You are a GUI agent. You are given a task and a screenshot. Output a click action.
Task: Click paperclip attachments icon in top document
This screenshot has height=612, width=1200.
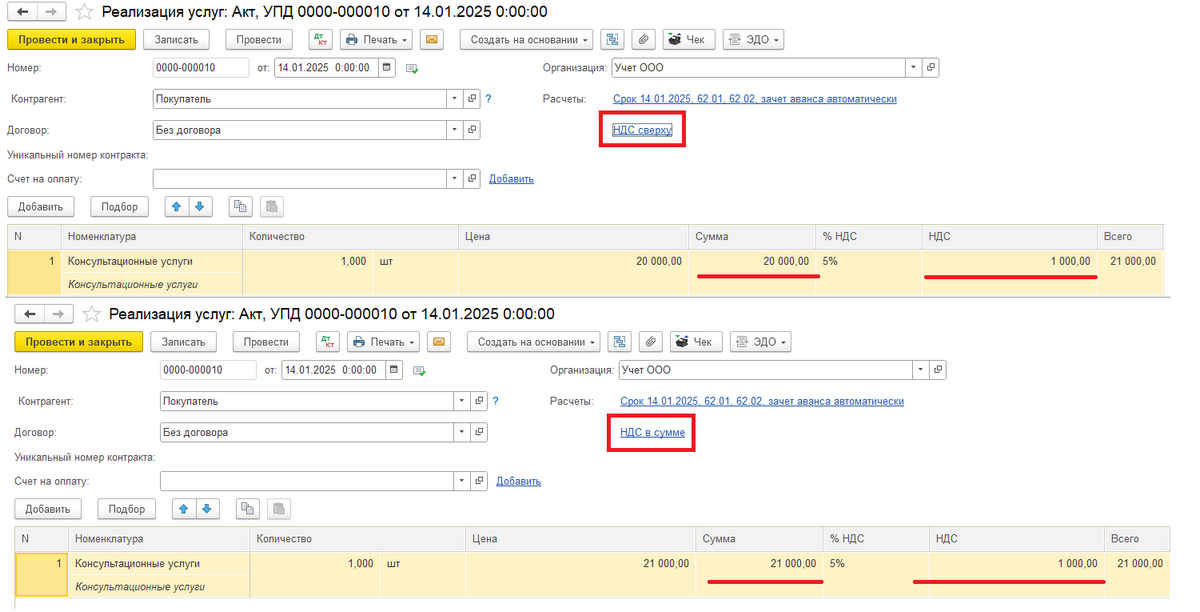tap(643, 40)
